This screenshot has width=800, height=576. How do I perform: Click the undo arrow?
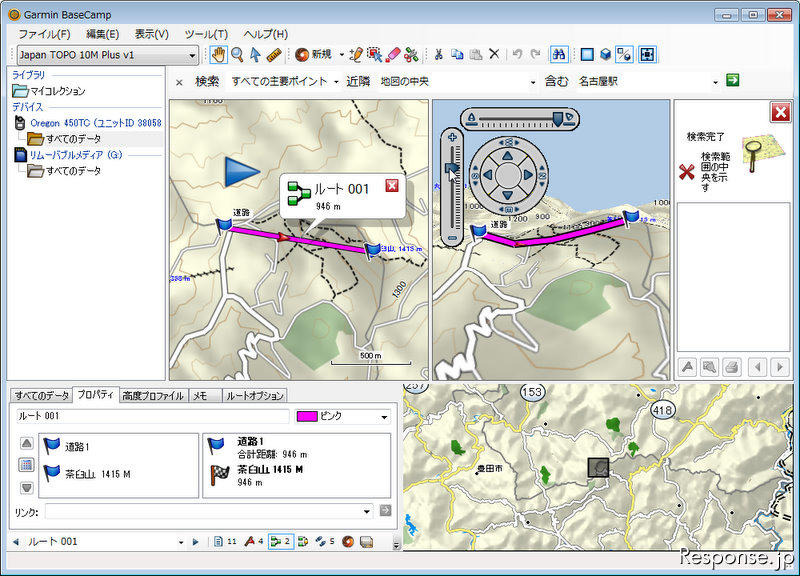(517, 54)
